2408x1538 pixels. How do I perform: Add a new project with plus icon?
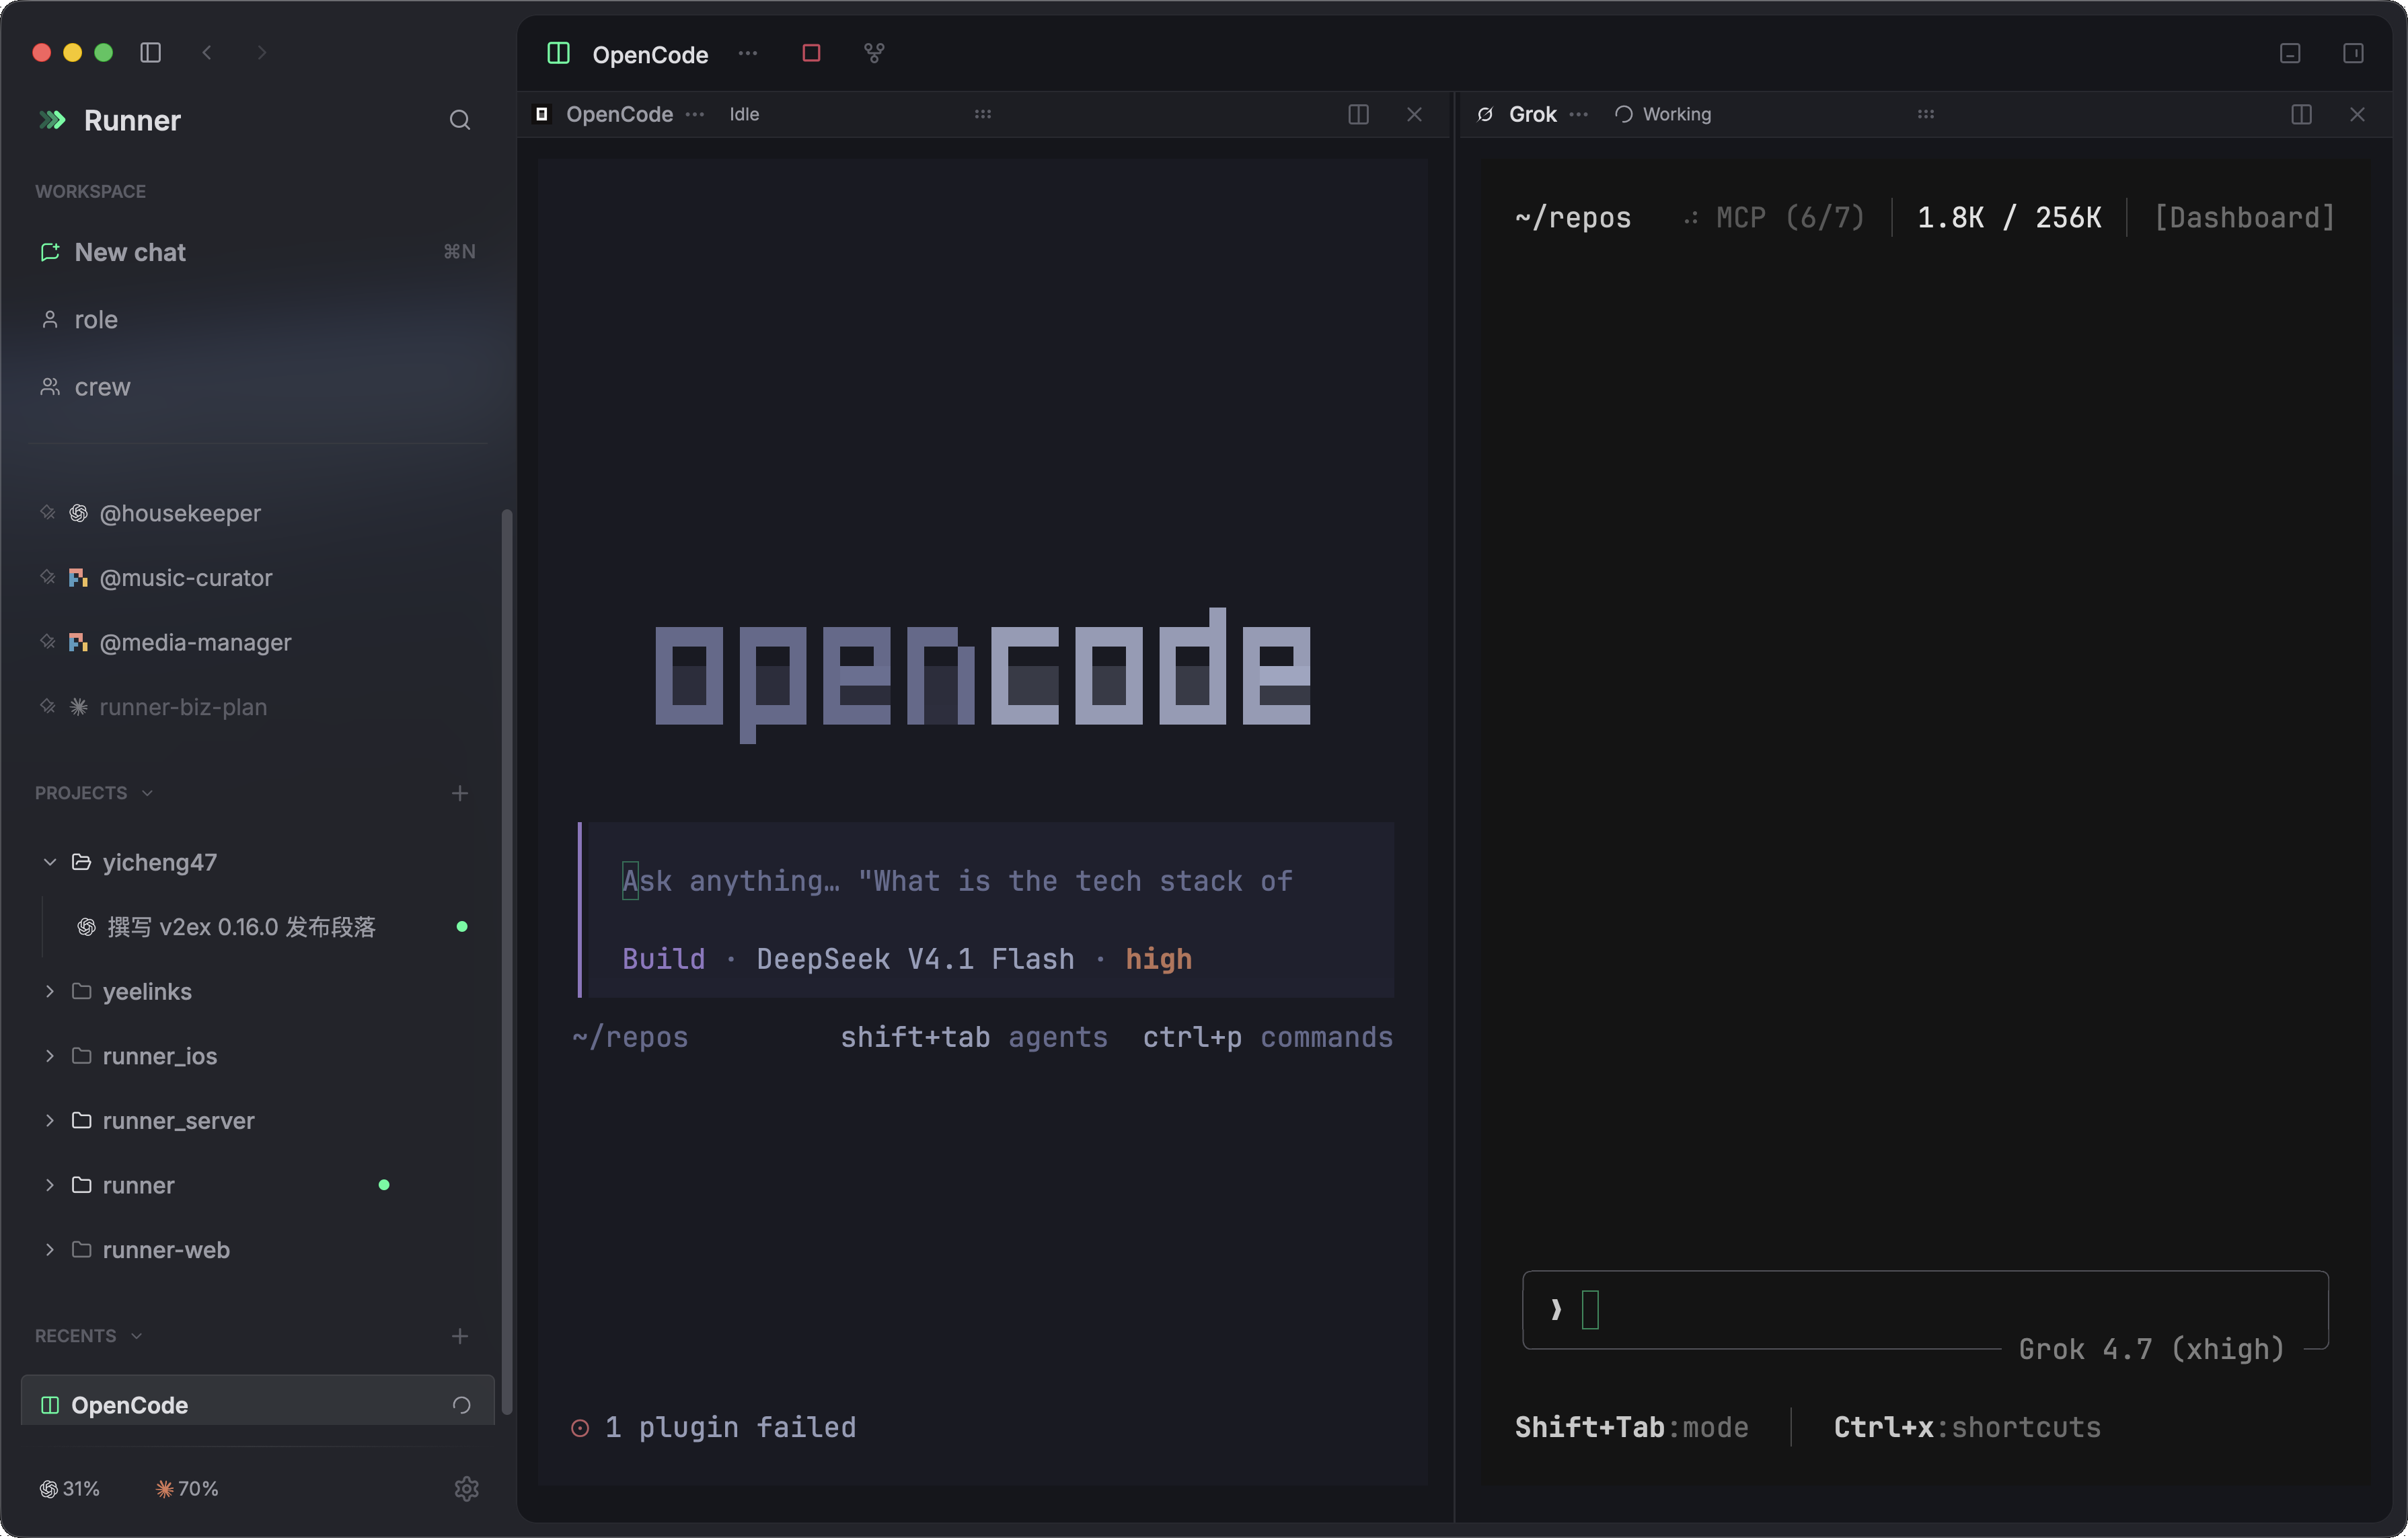(x=459, y=793)
